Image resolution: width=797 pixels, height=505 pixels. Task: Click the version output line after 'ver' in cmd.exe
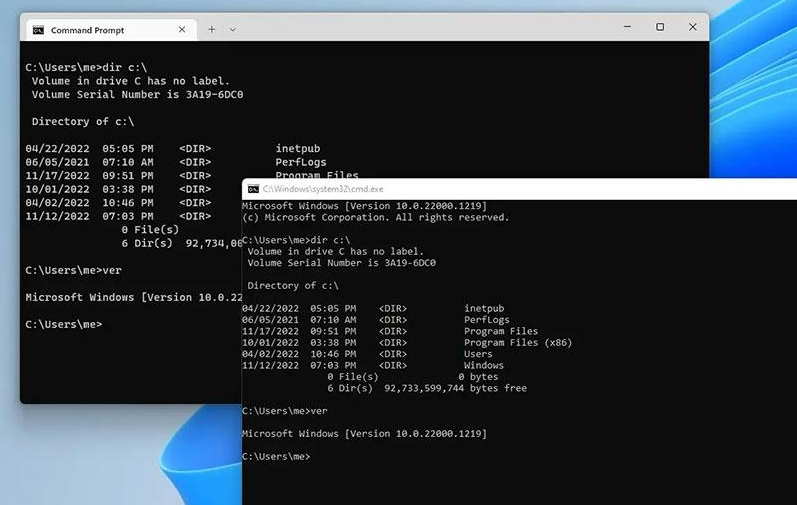pos(364,433)
